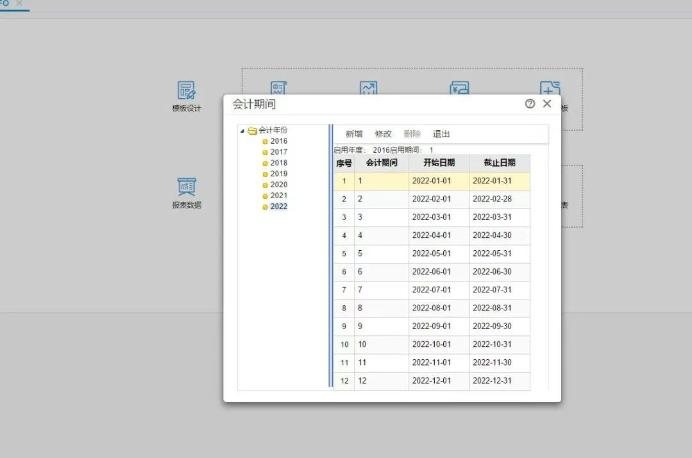This screenshot has width=692, height=458.
Task: Click the 退出 exit button
Action: click(441, 134)
